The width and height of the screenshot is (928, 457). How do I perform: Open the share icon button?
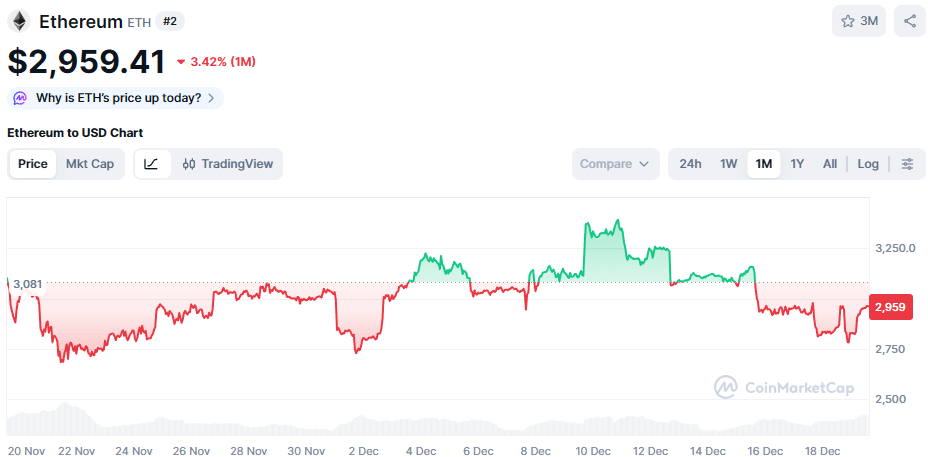[x=910, y=21]
